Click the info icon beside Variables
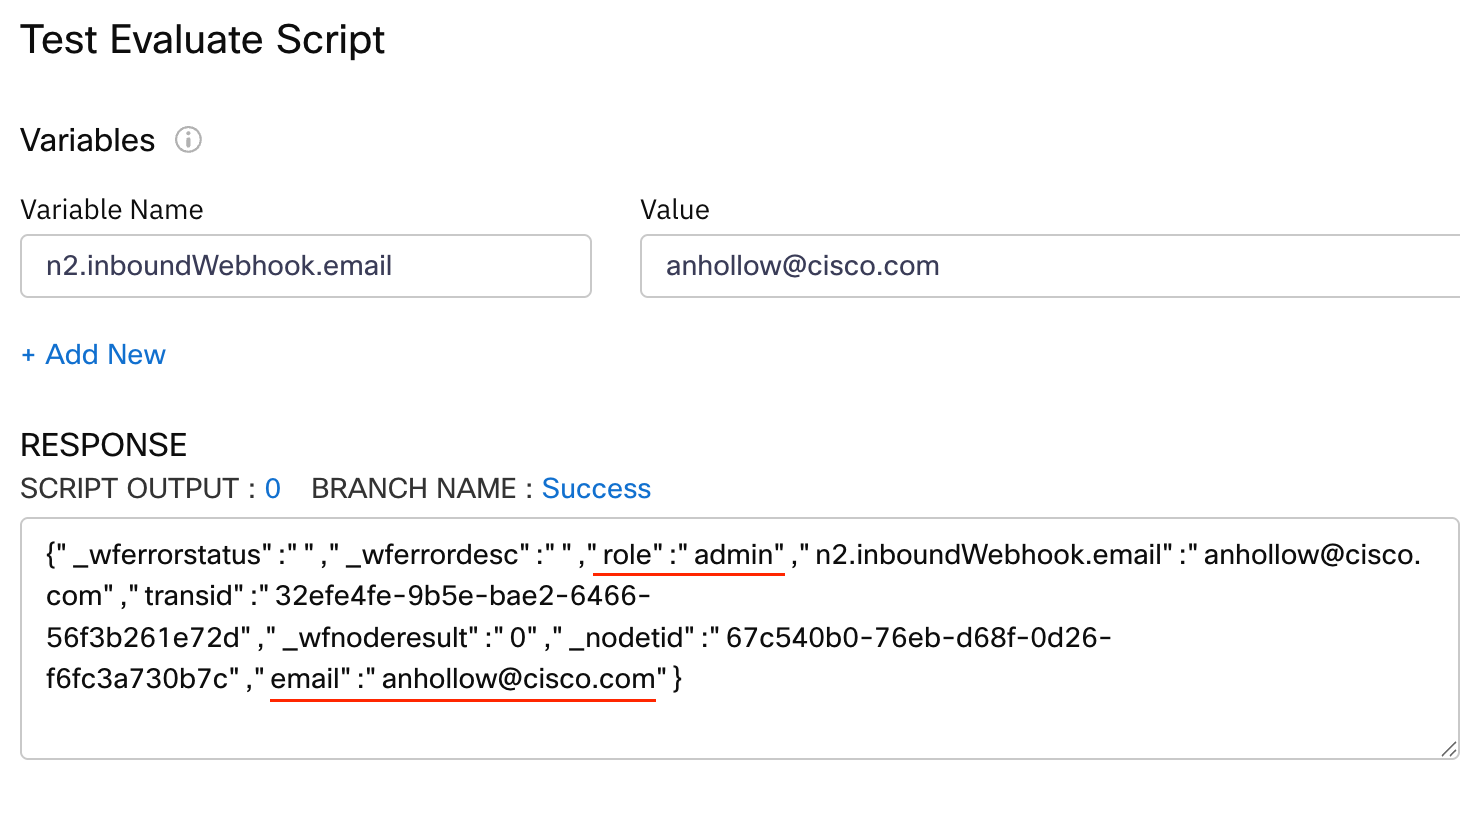The height and width of the screenshot is (814, 1482). [x=188, y=140]
